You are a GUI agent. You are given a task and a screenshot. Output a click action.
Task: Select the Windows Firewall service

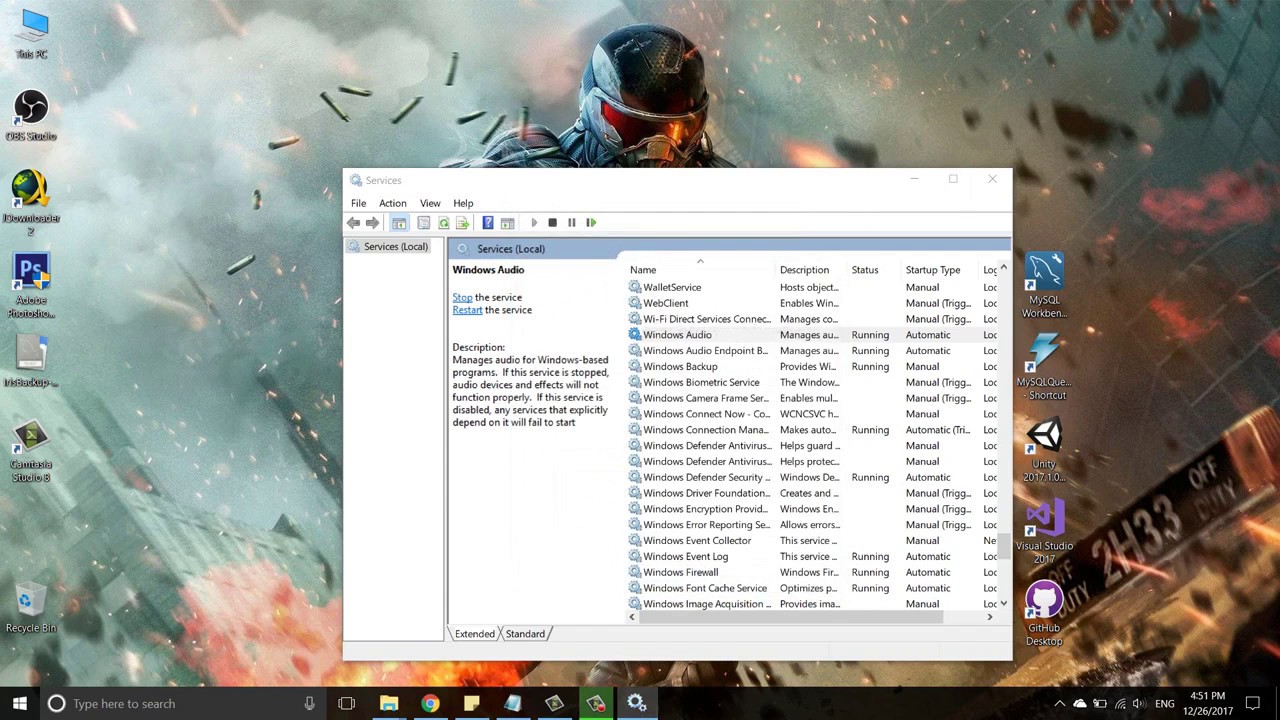(812, 572)
